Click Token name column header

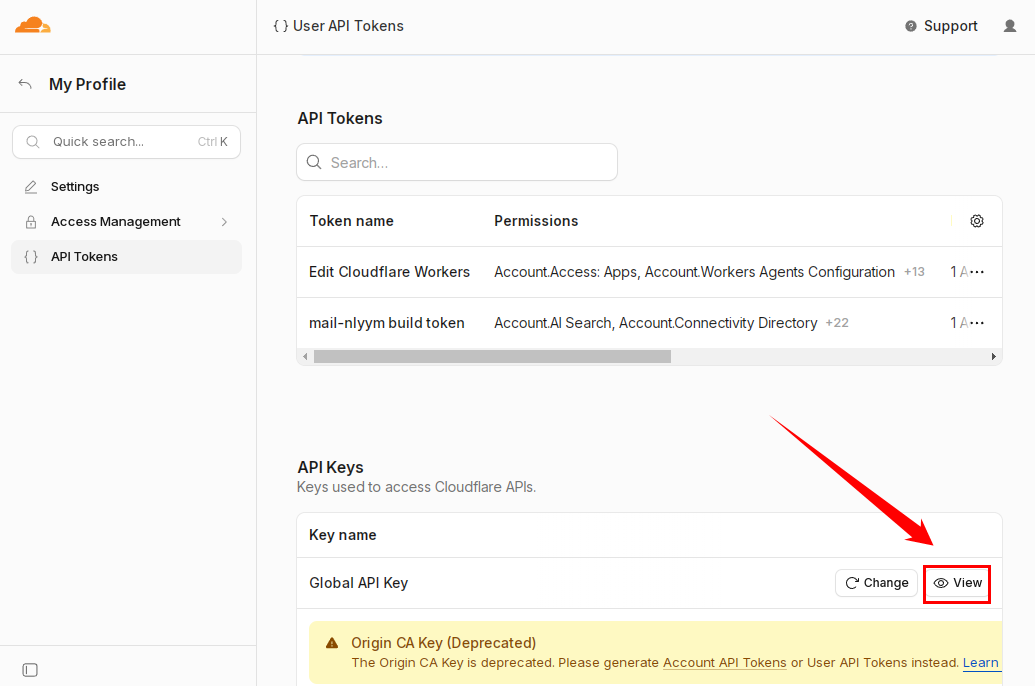point(352,221)
